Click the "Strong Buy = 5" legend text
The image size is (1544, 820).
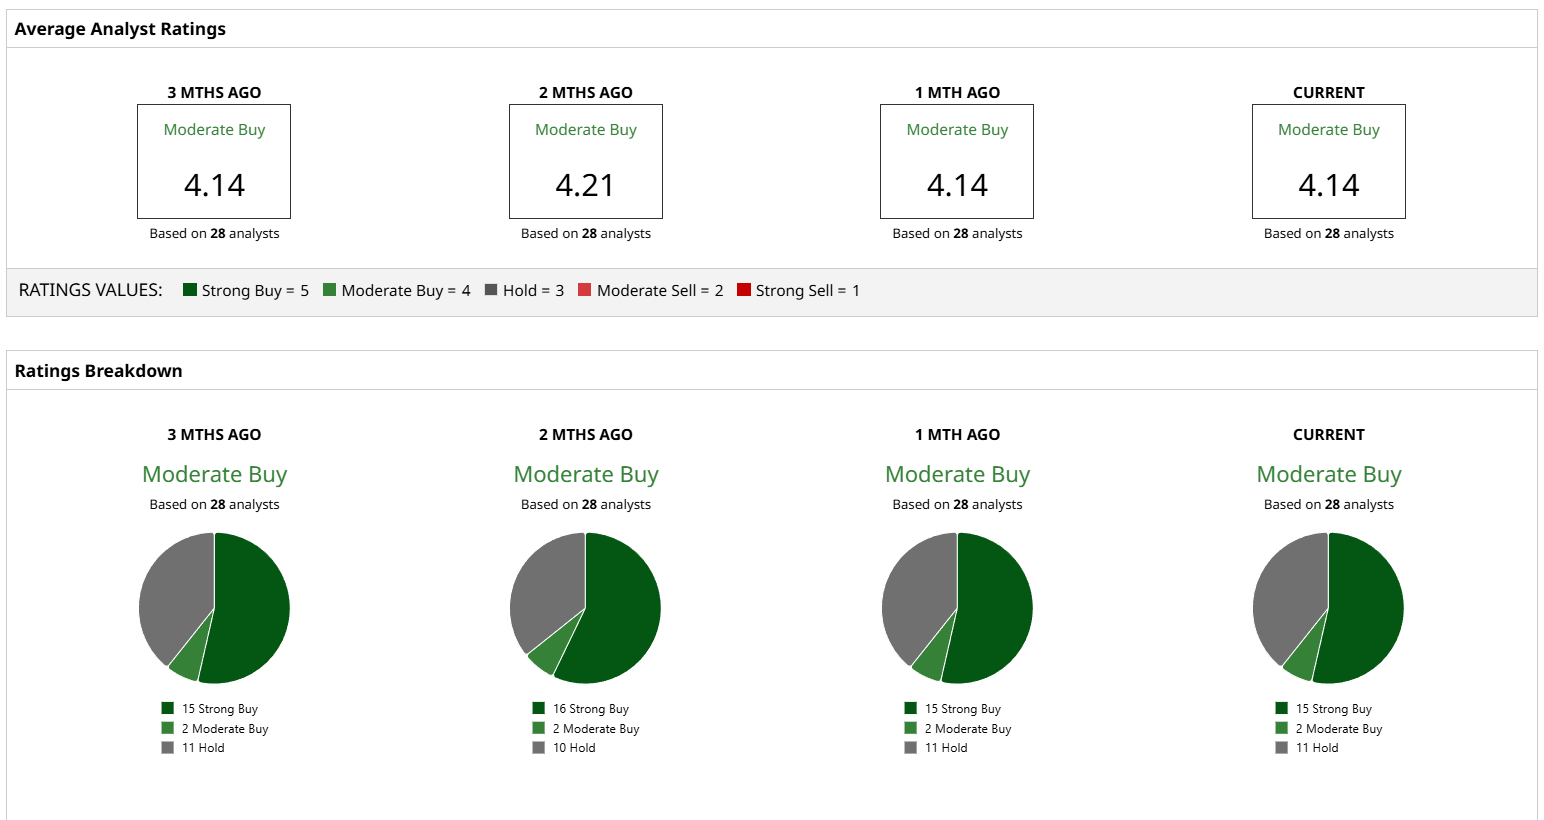tap(255, 290)
